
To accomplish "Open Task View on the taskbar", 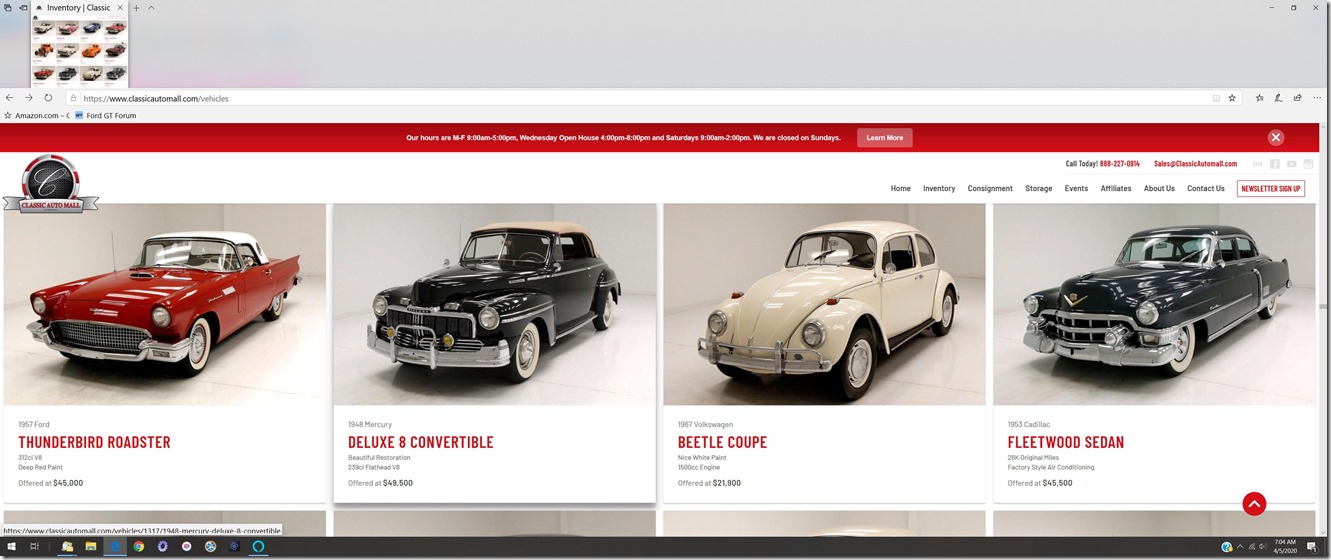I will (34, 547).
